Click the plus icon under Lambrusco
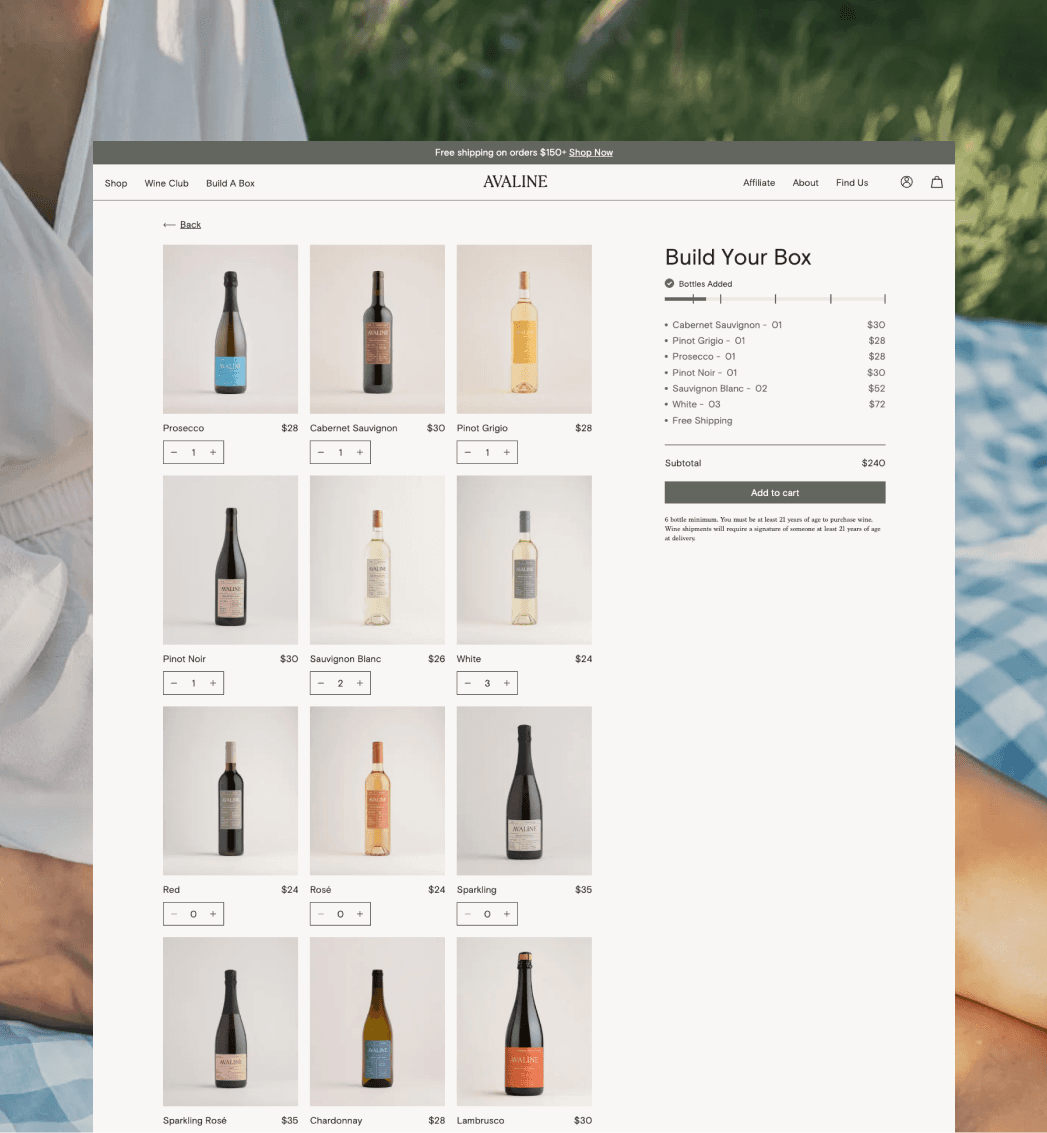 [x=507, y=1131]
